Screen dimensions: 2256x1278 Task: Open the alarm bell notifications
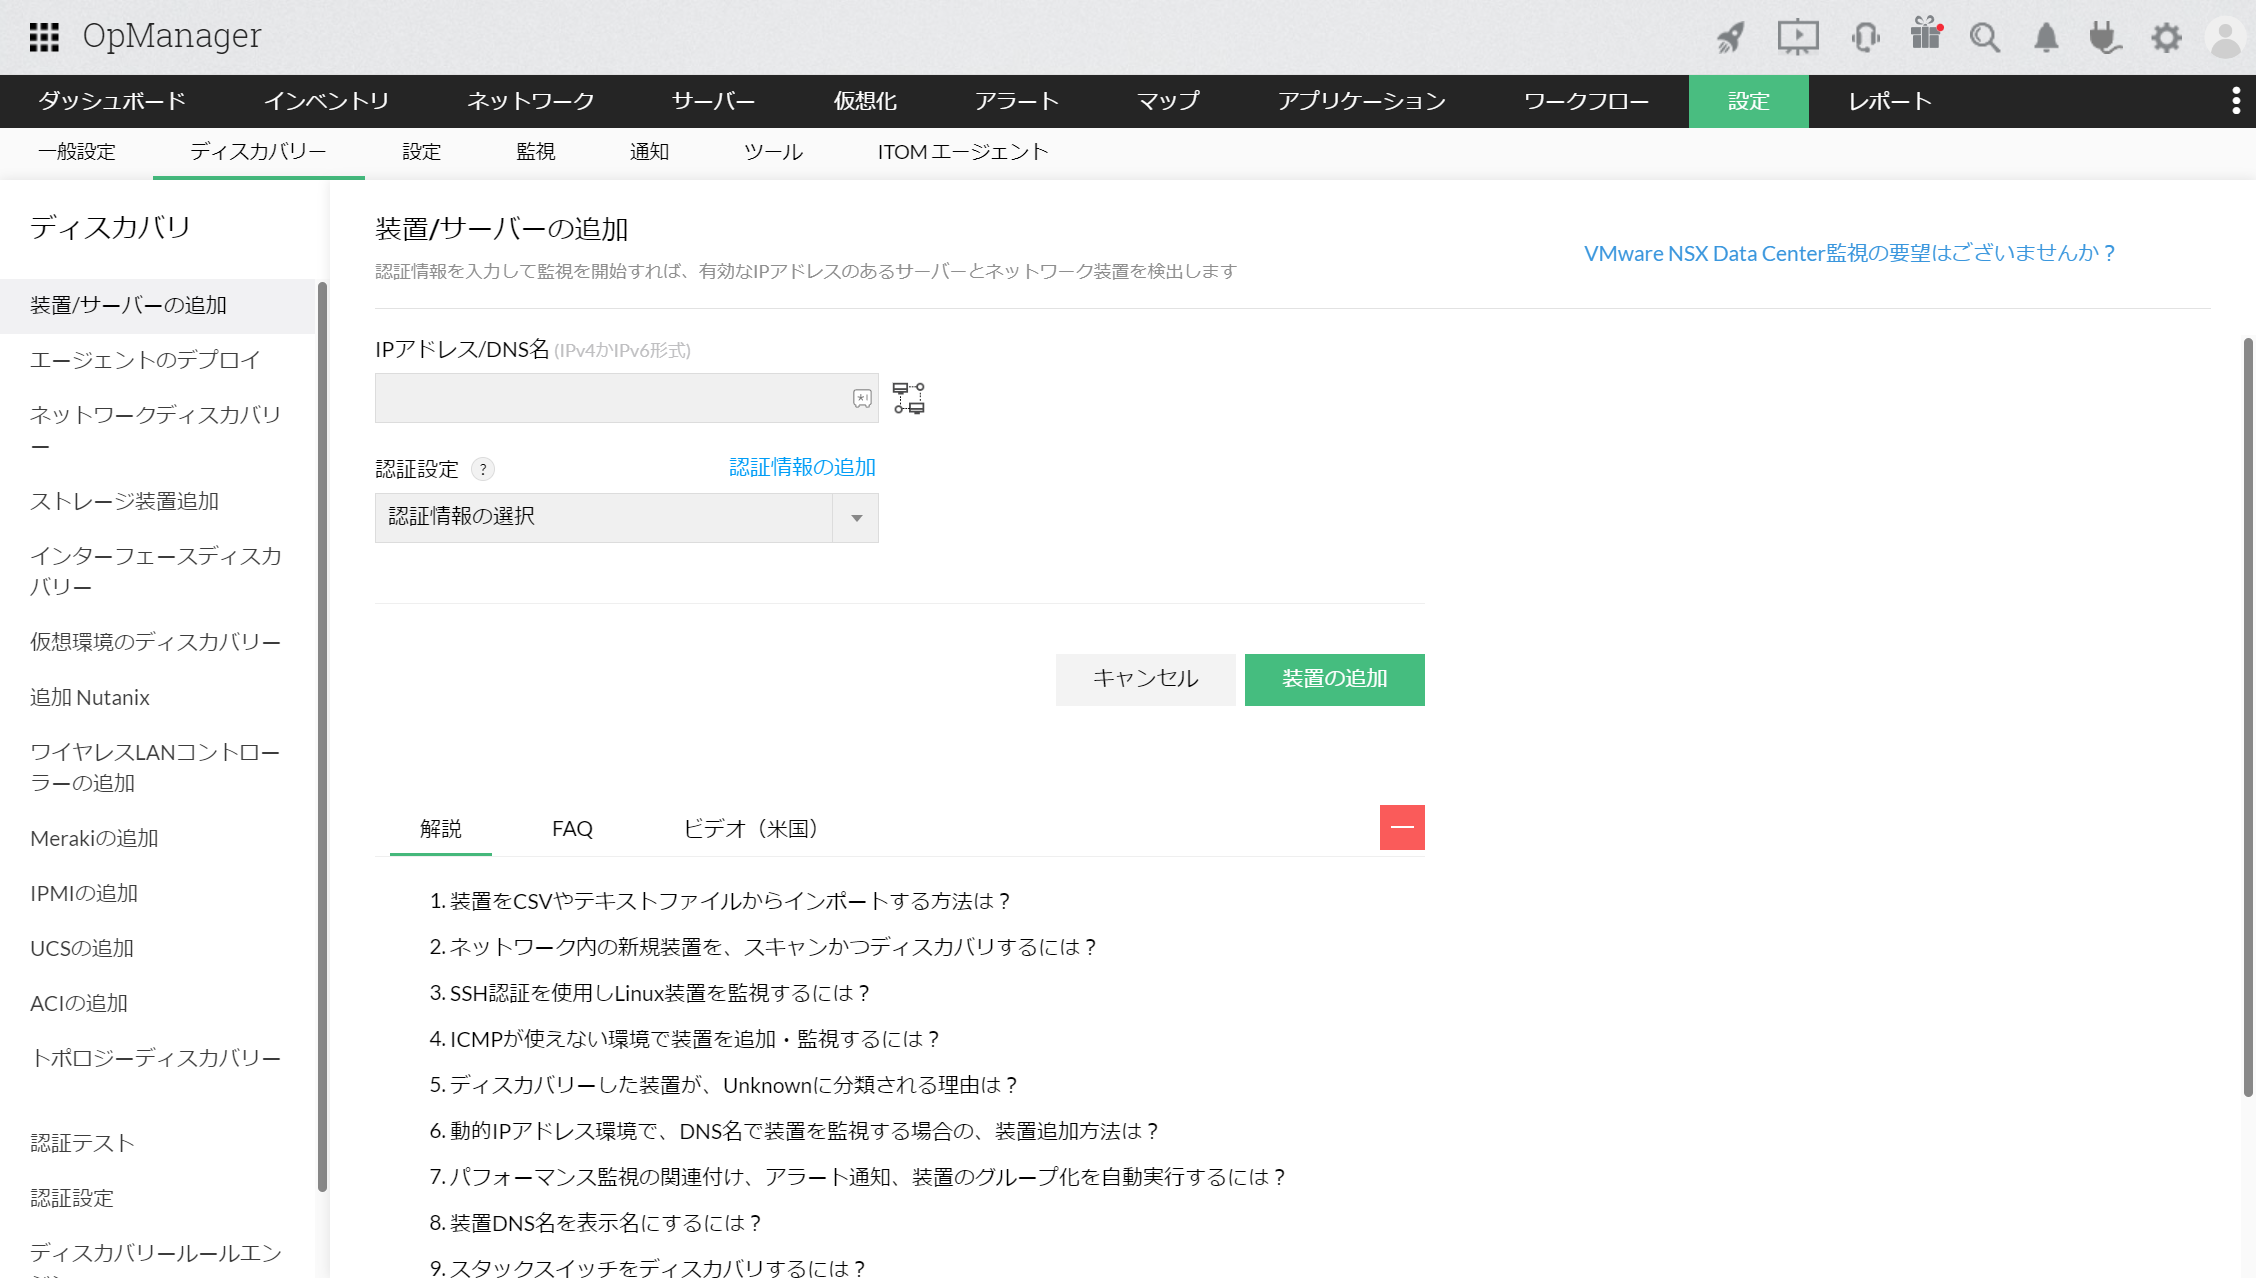(x=2046, y=38)
